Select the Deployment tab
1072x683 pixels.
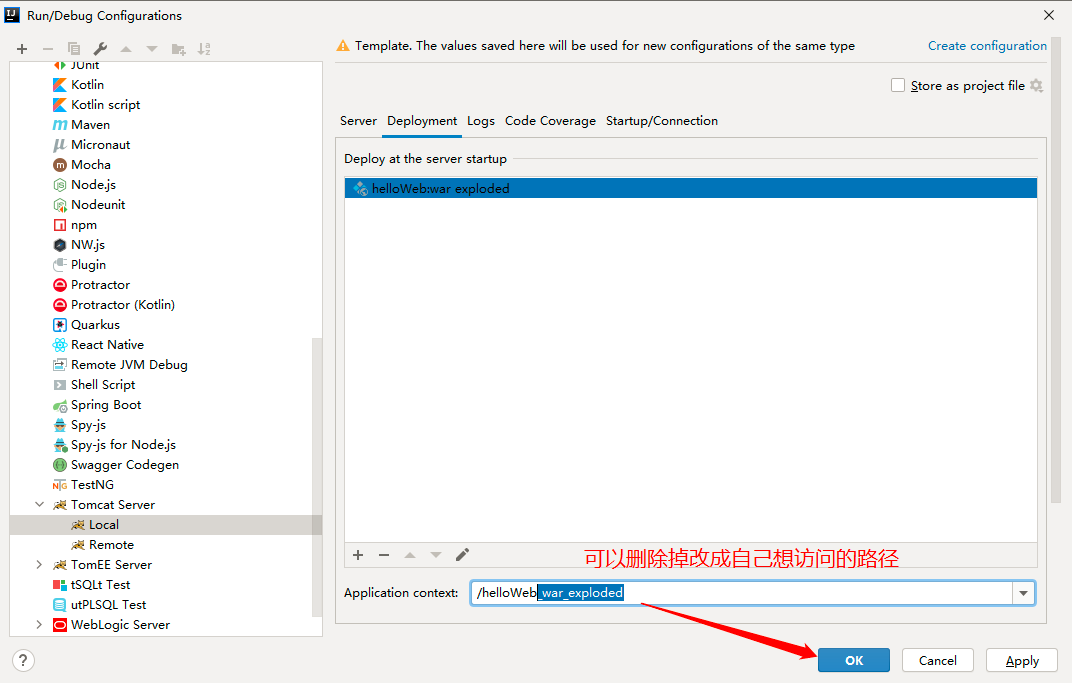point(422,121)
